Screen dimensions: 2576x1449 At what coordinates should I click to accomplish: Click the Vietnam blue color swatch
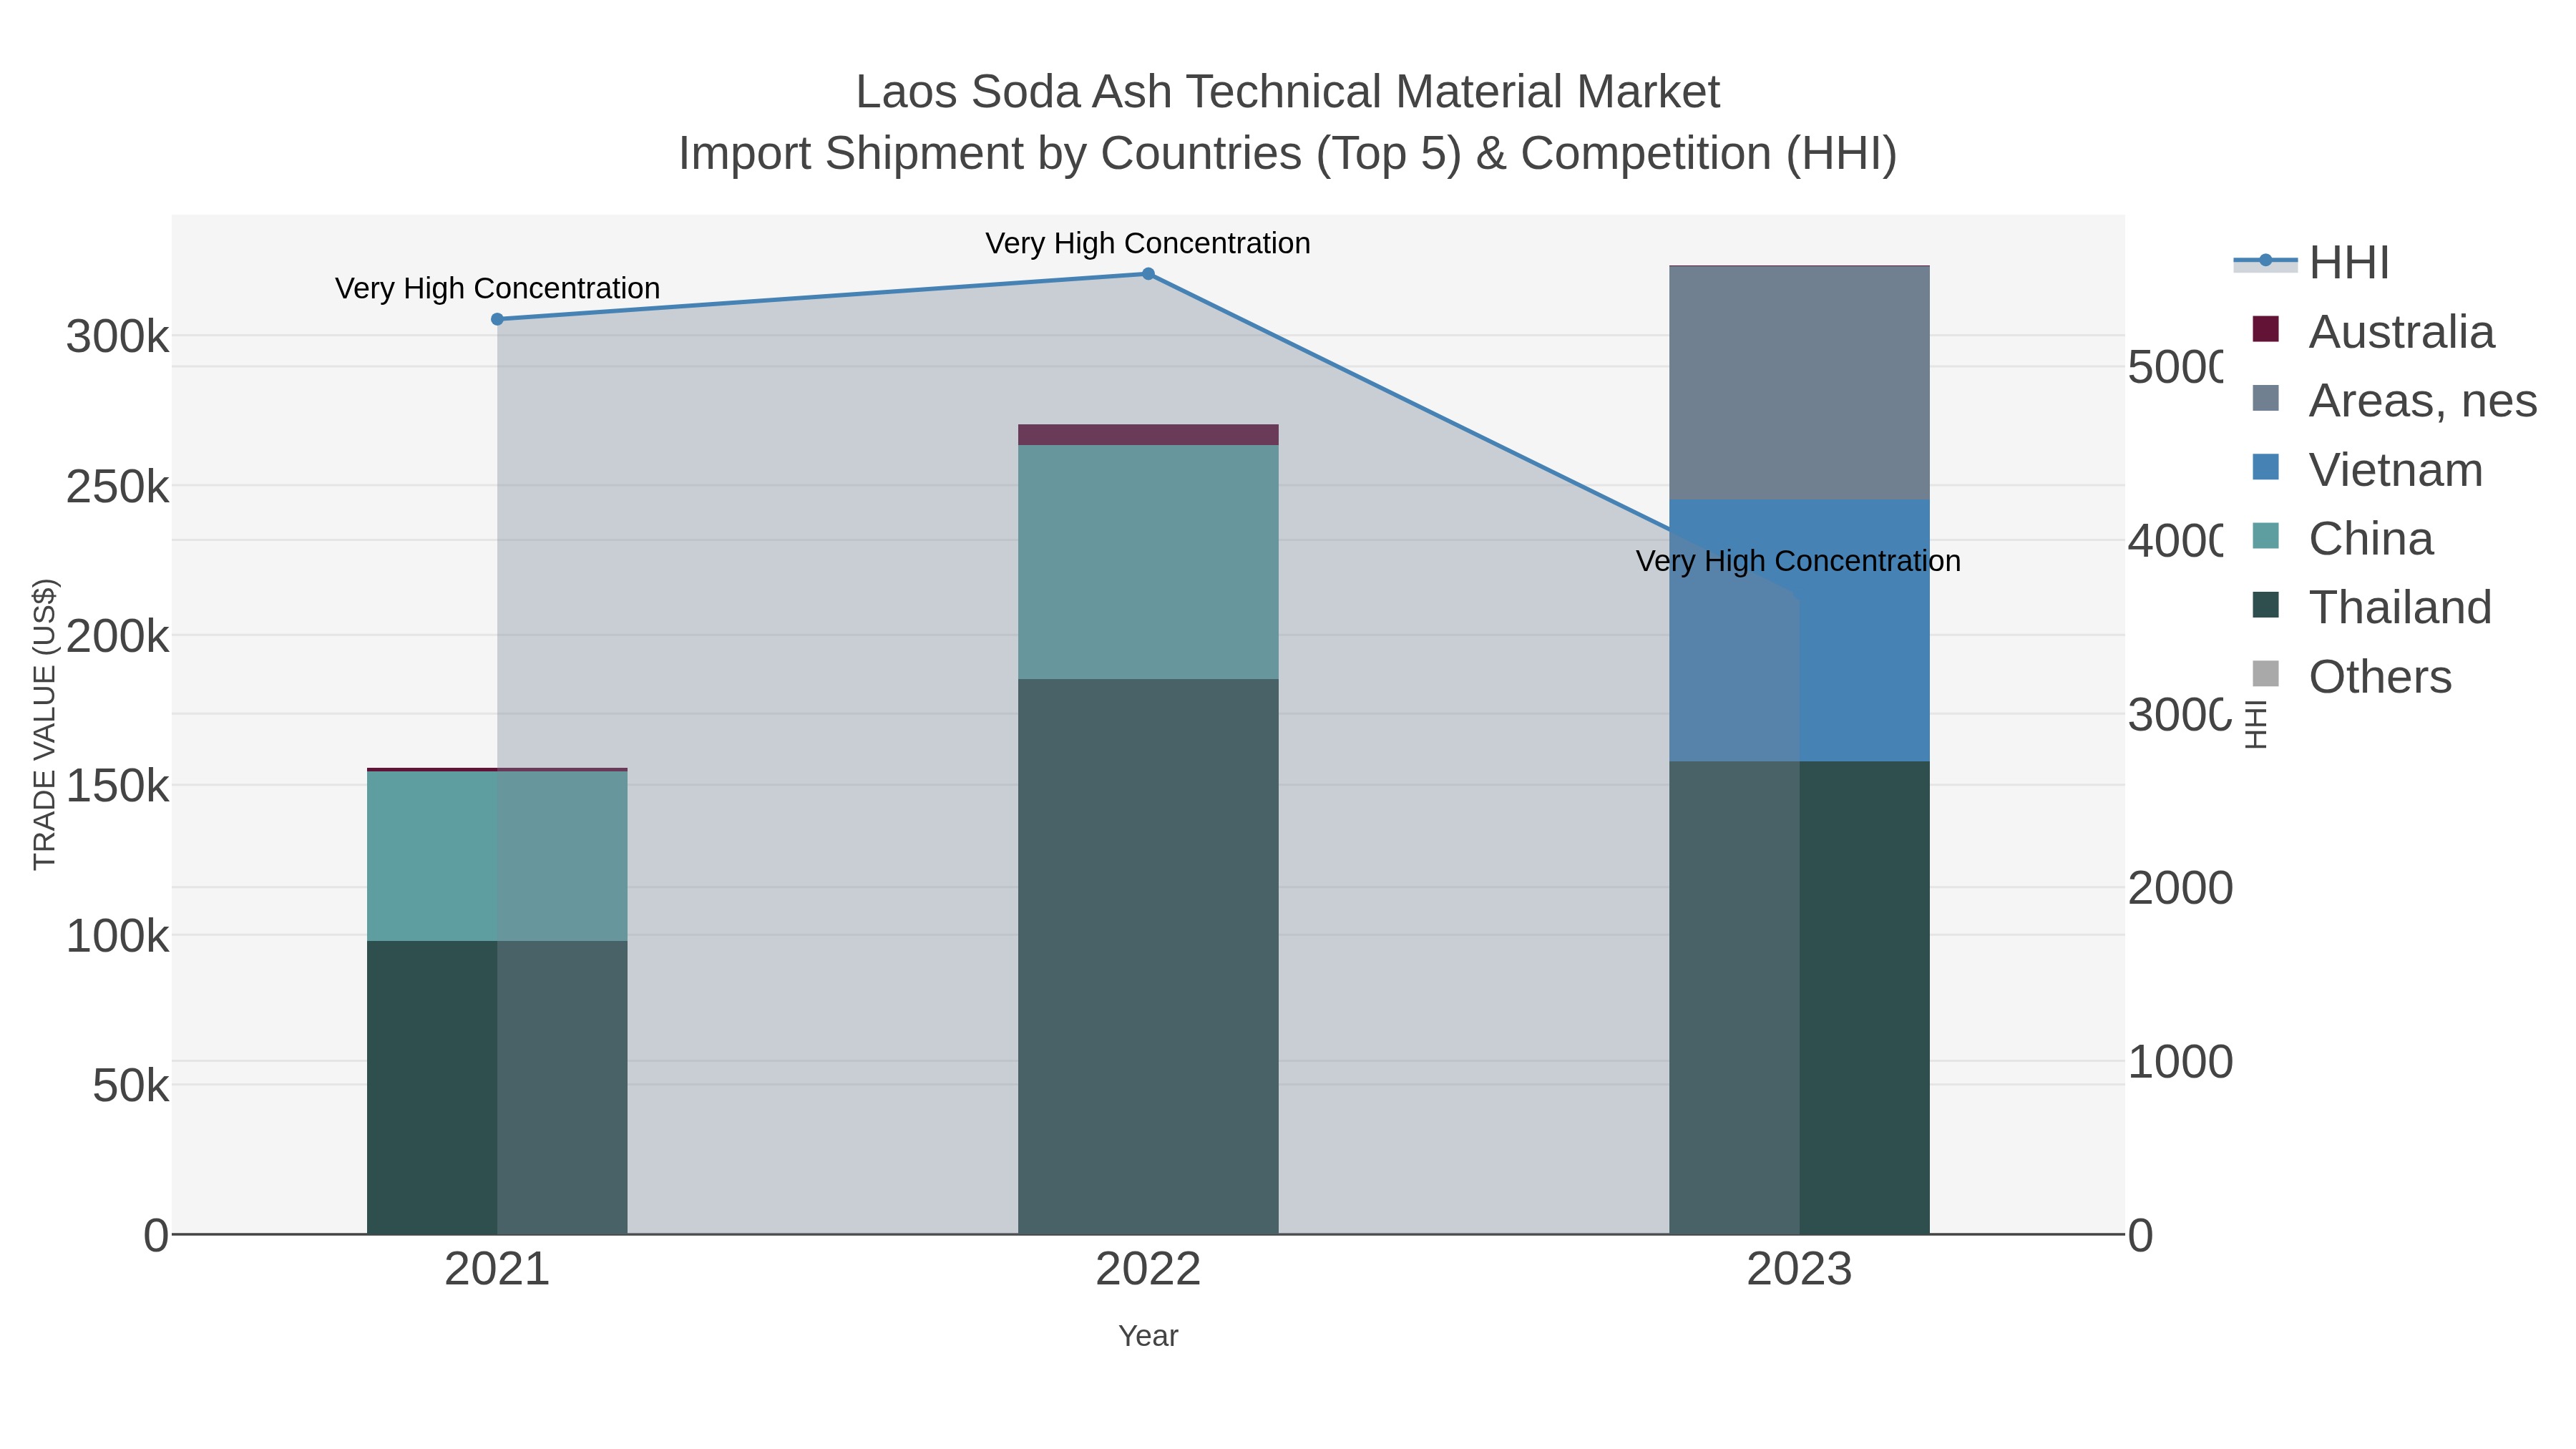(2265, 467)
